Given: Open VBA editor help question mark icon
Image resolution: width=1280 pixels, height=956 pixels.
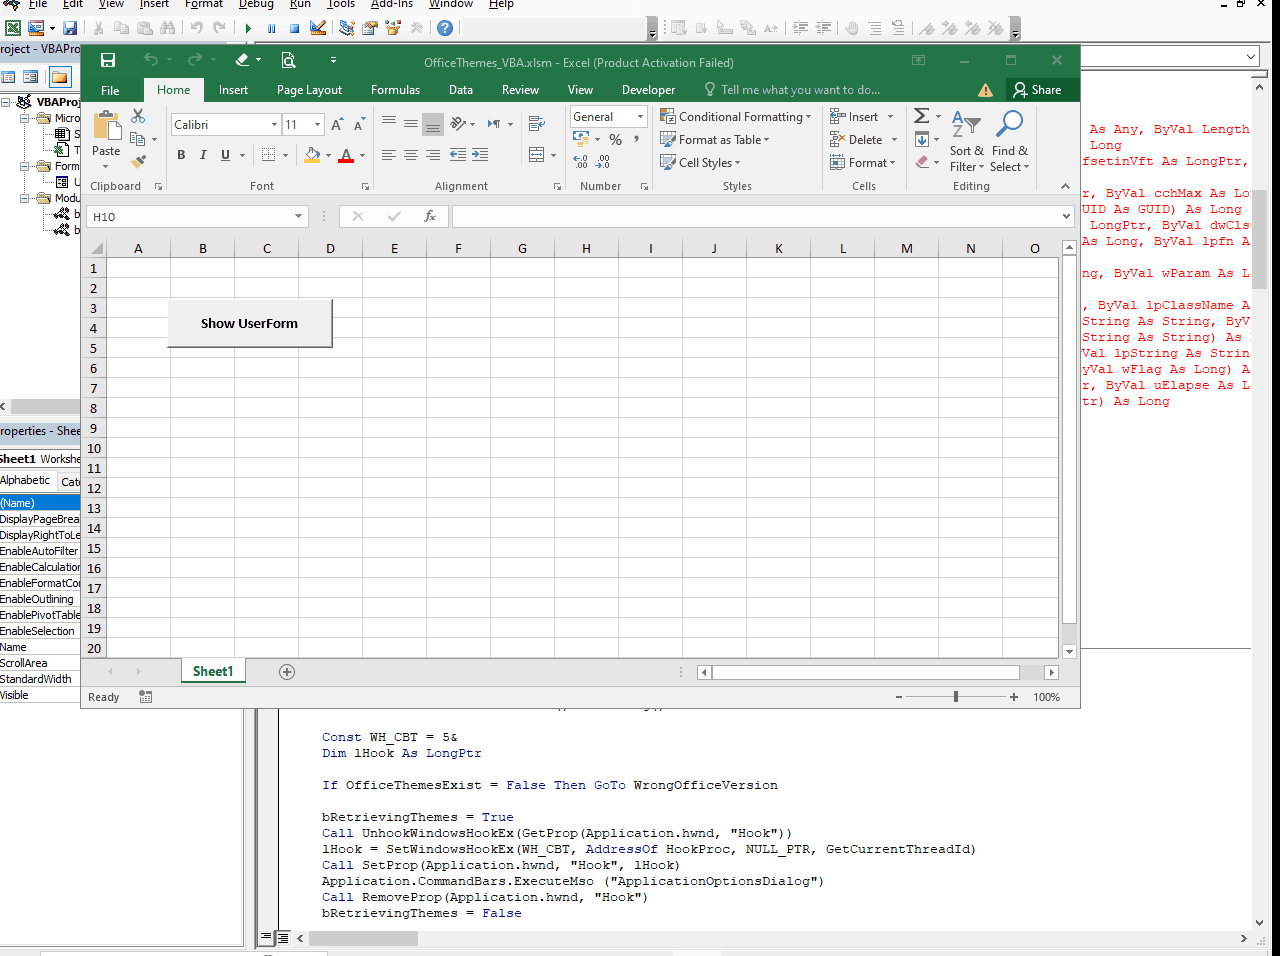Looking at the screenshot, I should point(445,28).
